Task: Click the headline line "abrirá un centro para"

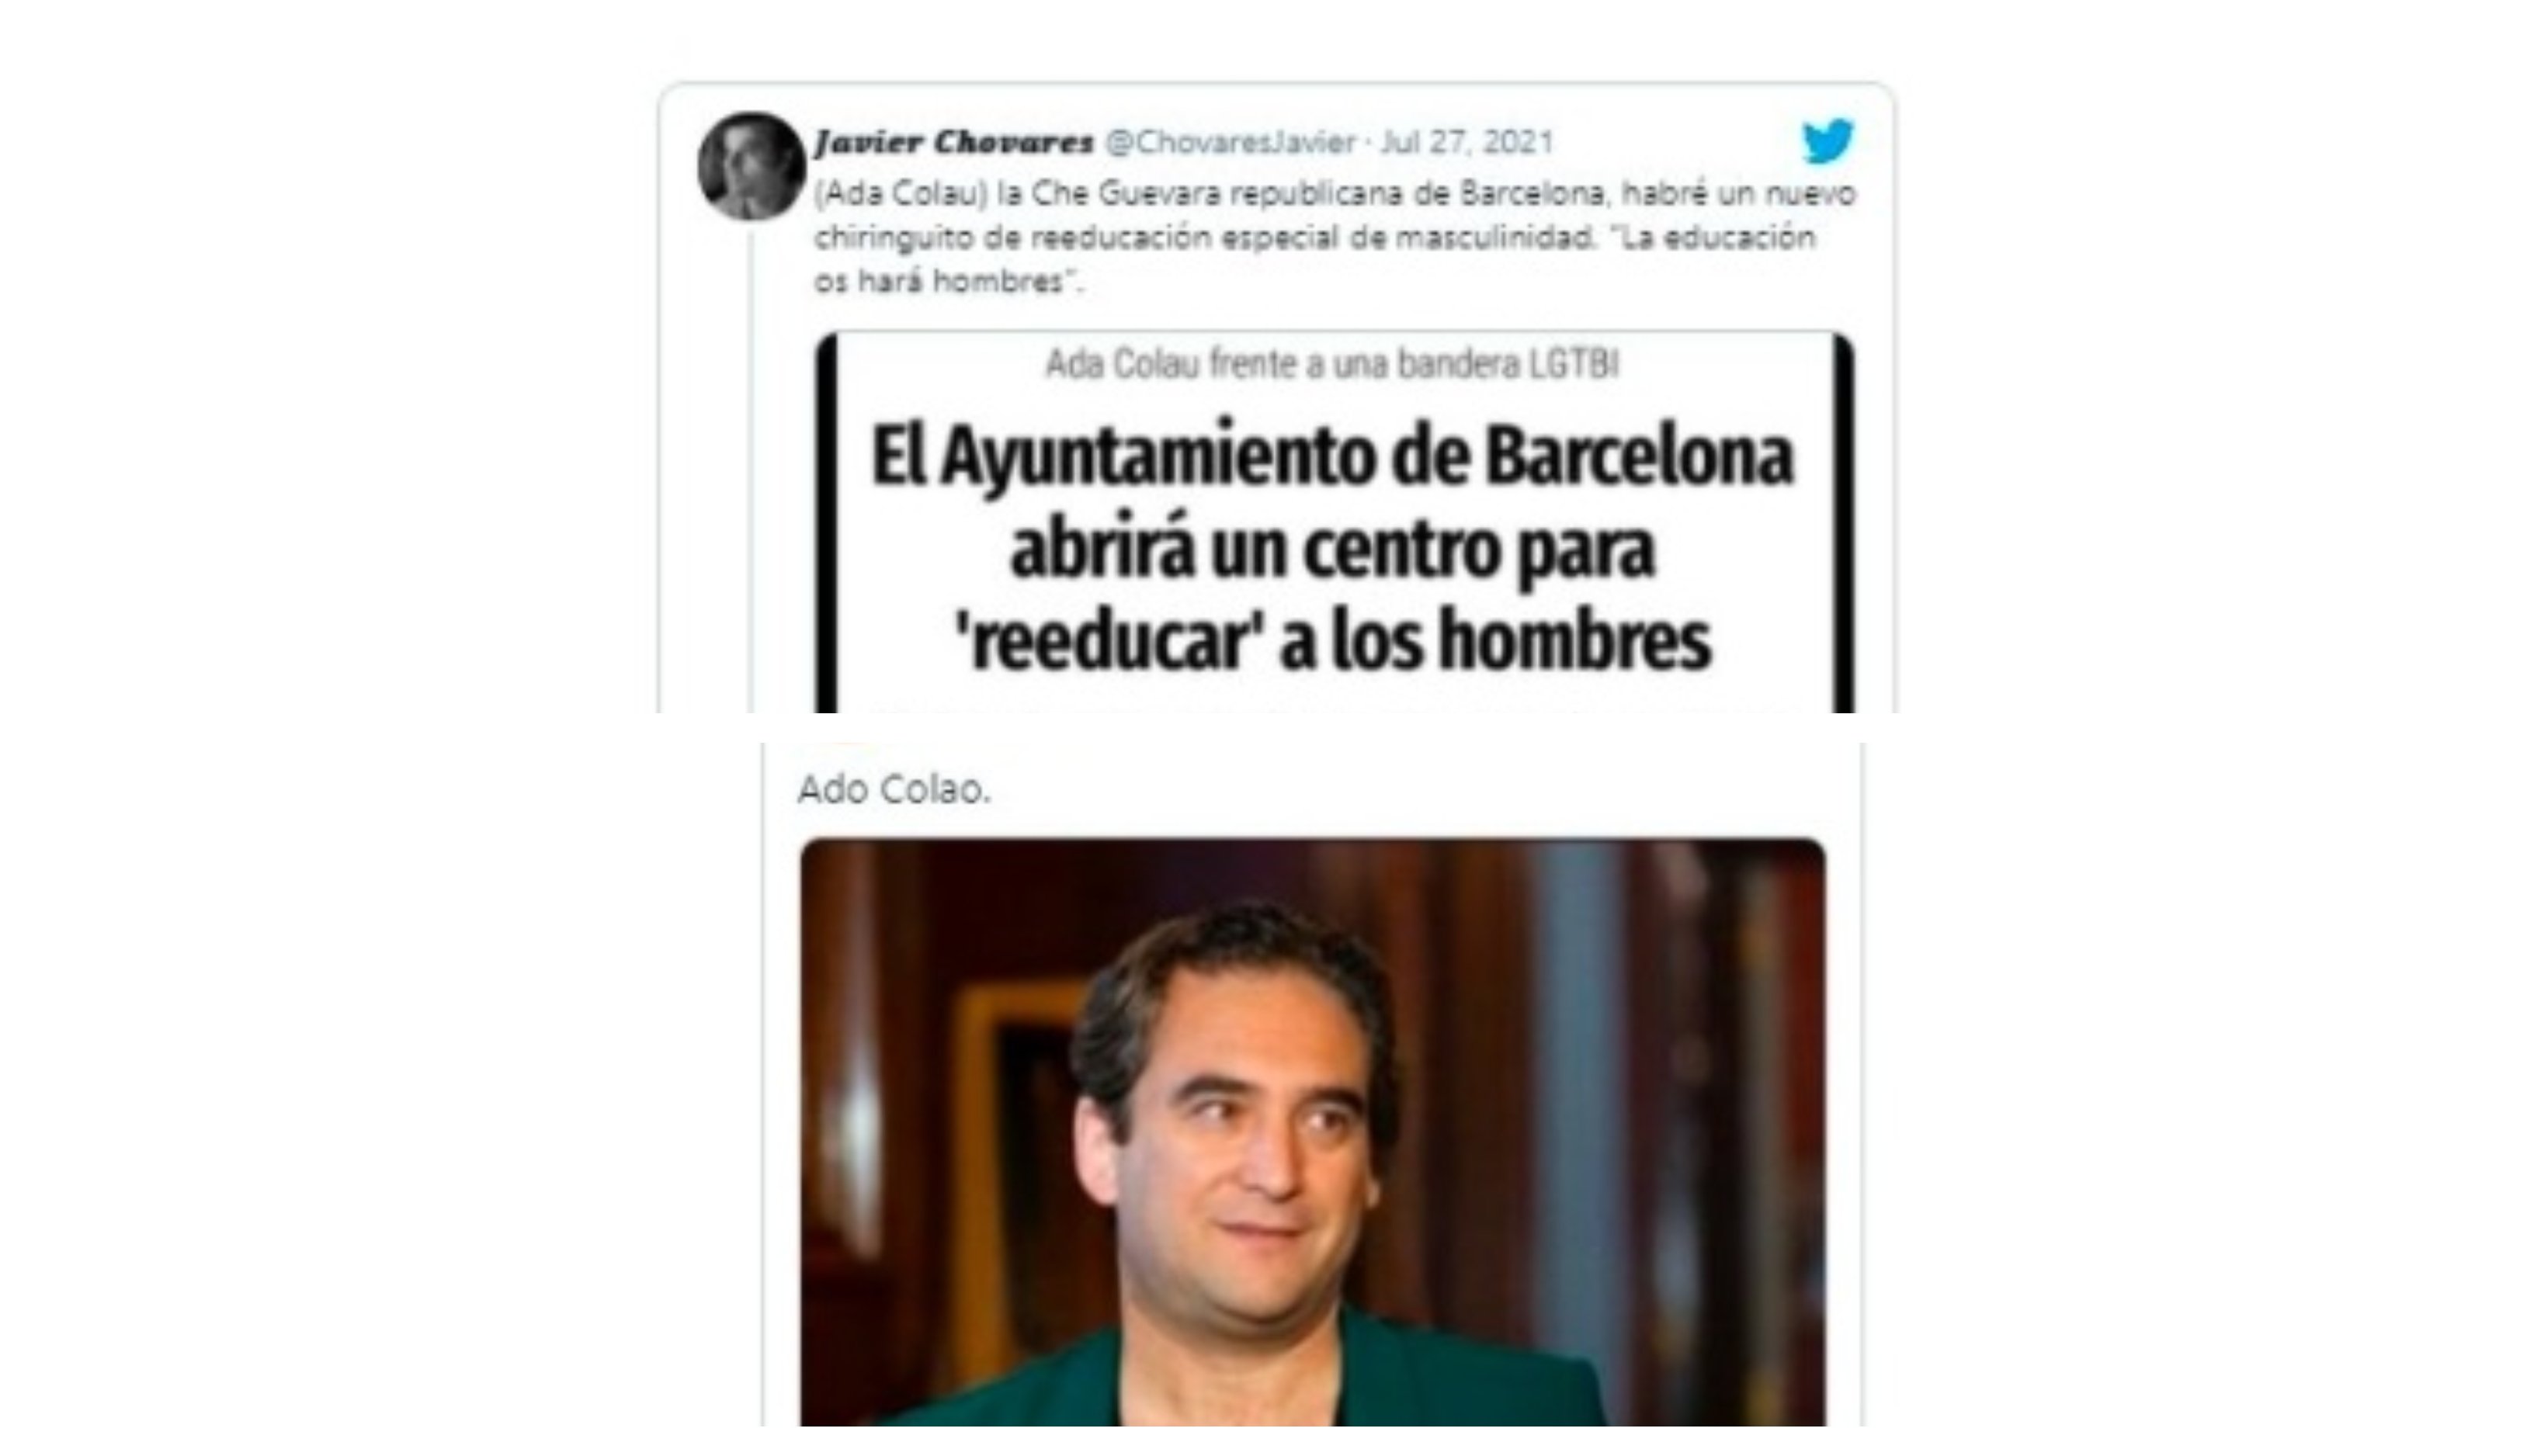Action: point(1333,550)
